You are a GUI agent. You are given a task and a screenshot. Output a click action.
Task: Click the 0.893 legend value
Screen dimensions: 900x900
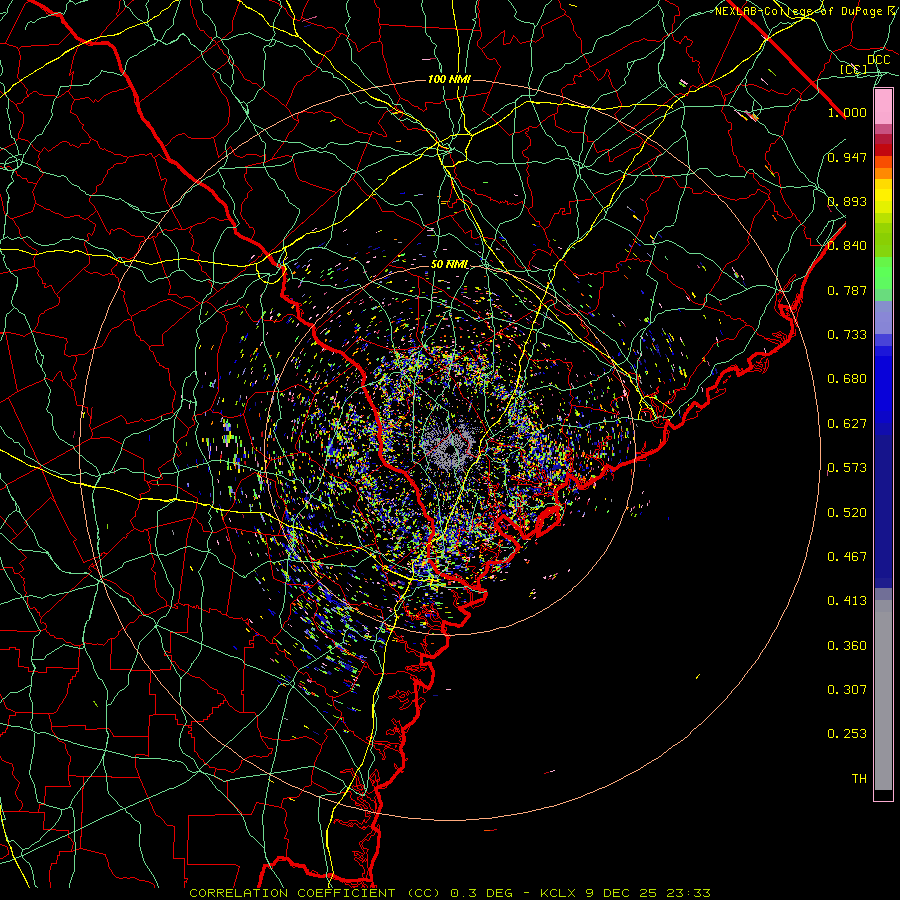pyautogui.click(x=847, y=201)
